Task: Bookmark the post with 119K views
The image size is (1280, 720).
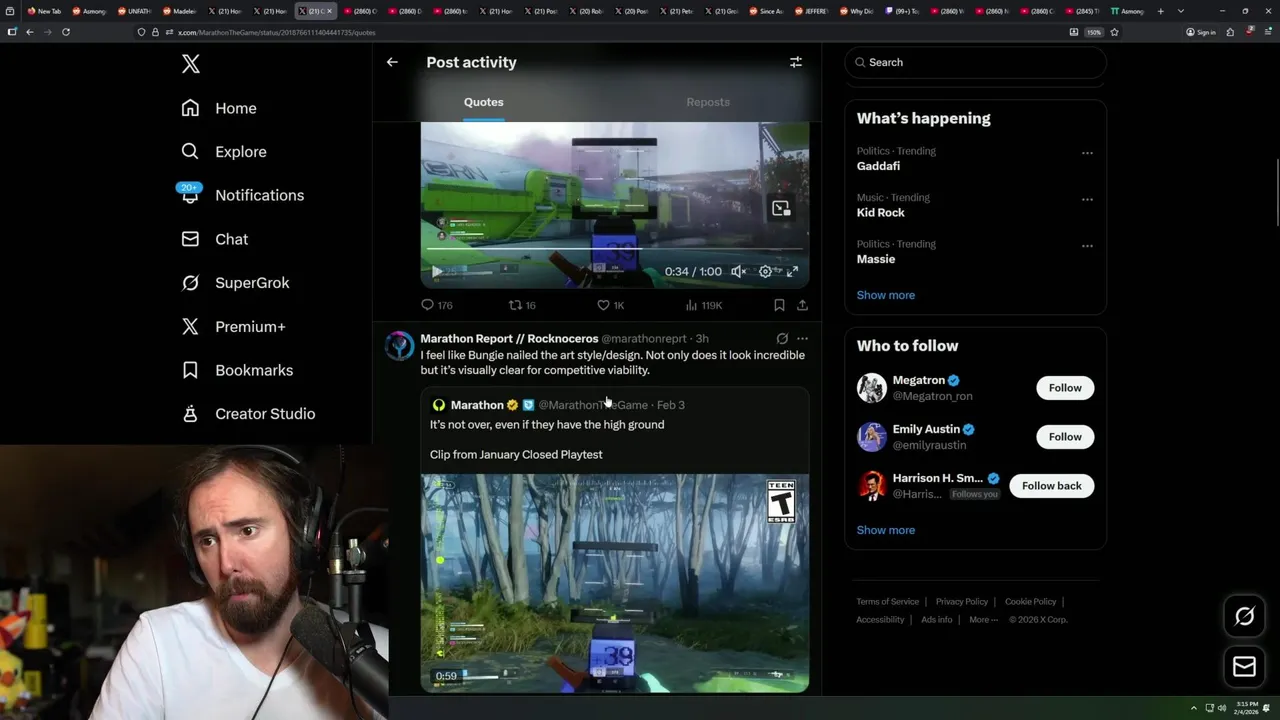Action: point(779,305)
